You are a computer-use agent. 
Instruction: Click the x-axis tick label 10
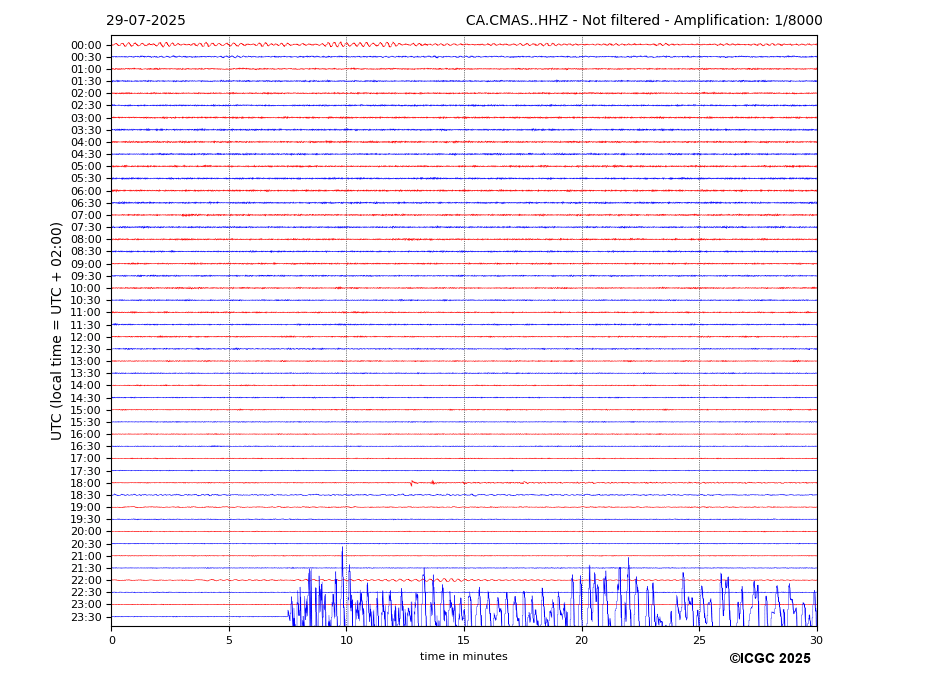[346, 640]
